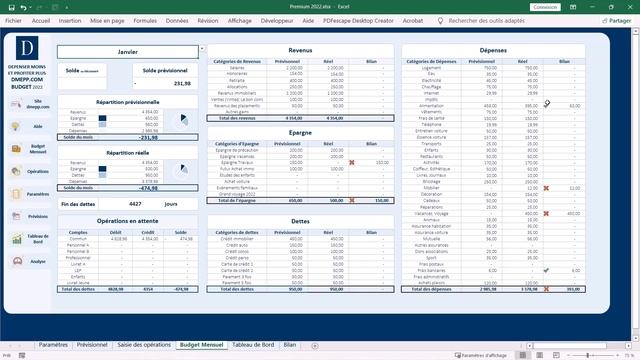Image resolution: width=640 pixels, height=360 pixels.
Task: Switch to Normal view icon
Action: (x=522, y=356)
